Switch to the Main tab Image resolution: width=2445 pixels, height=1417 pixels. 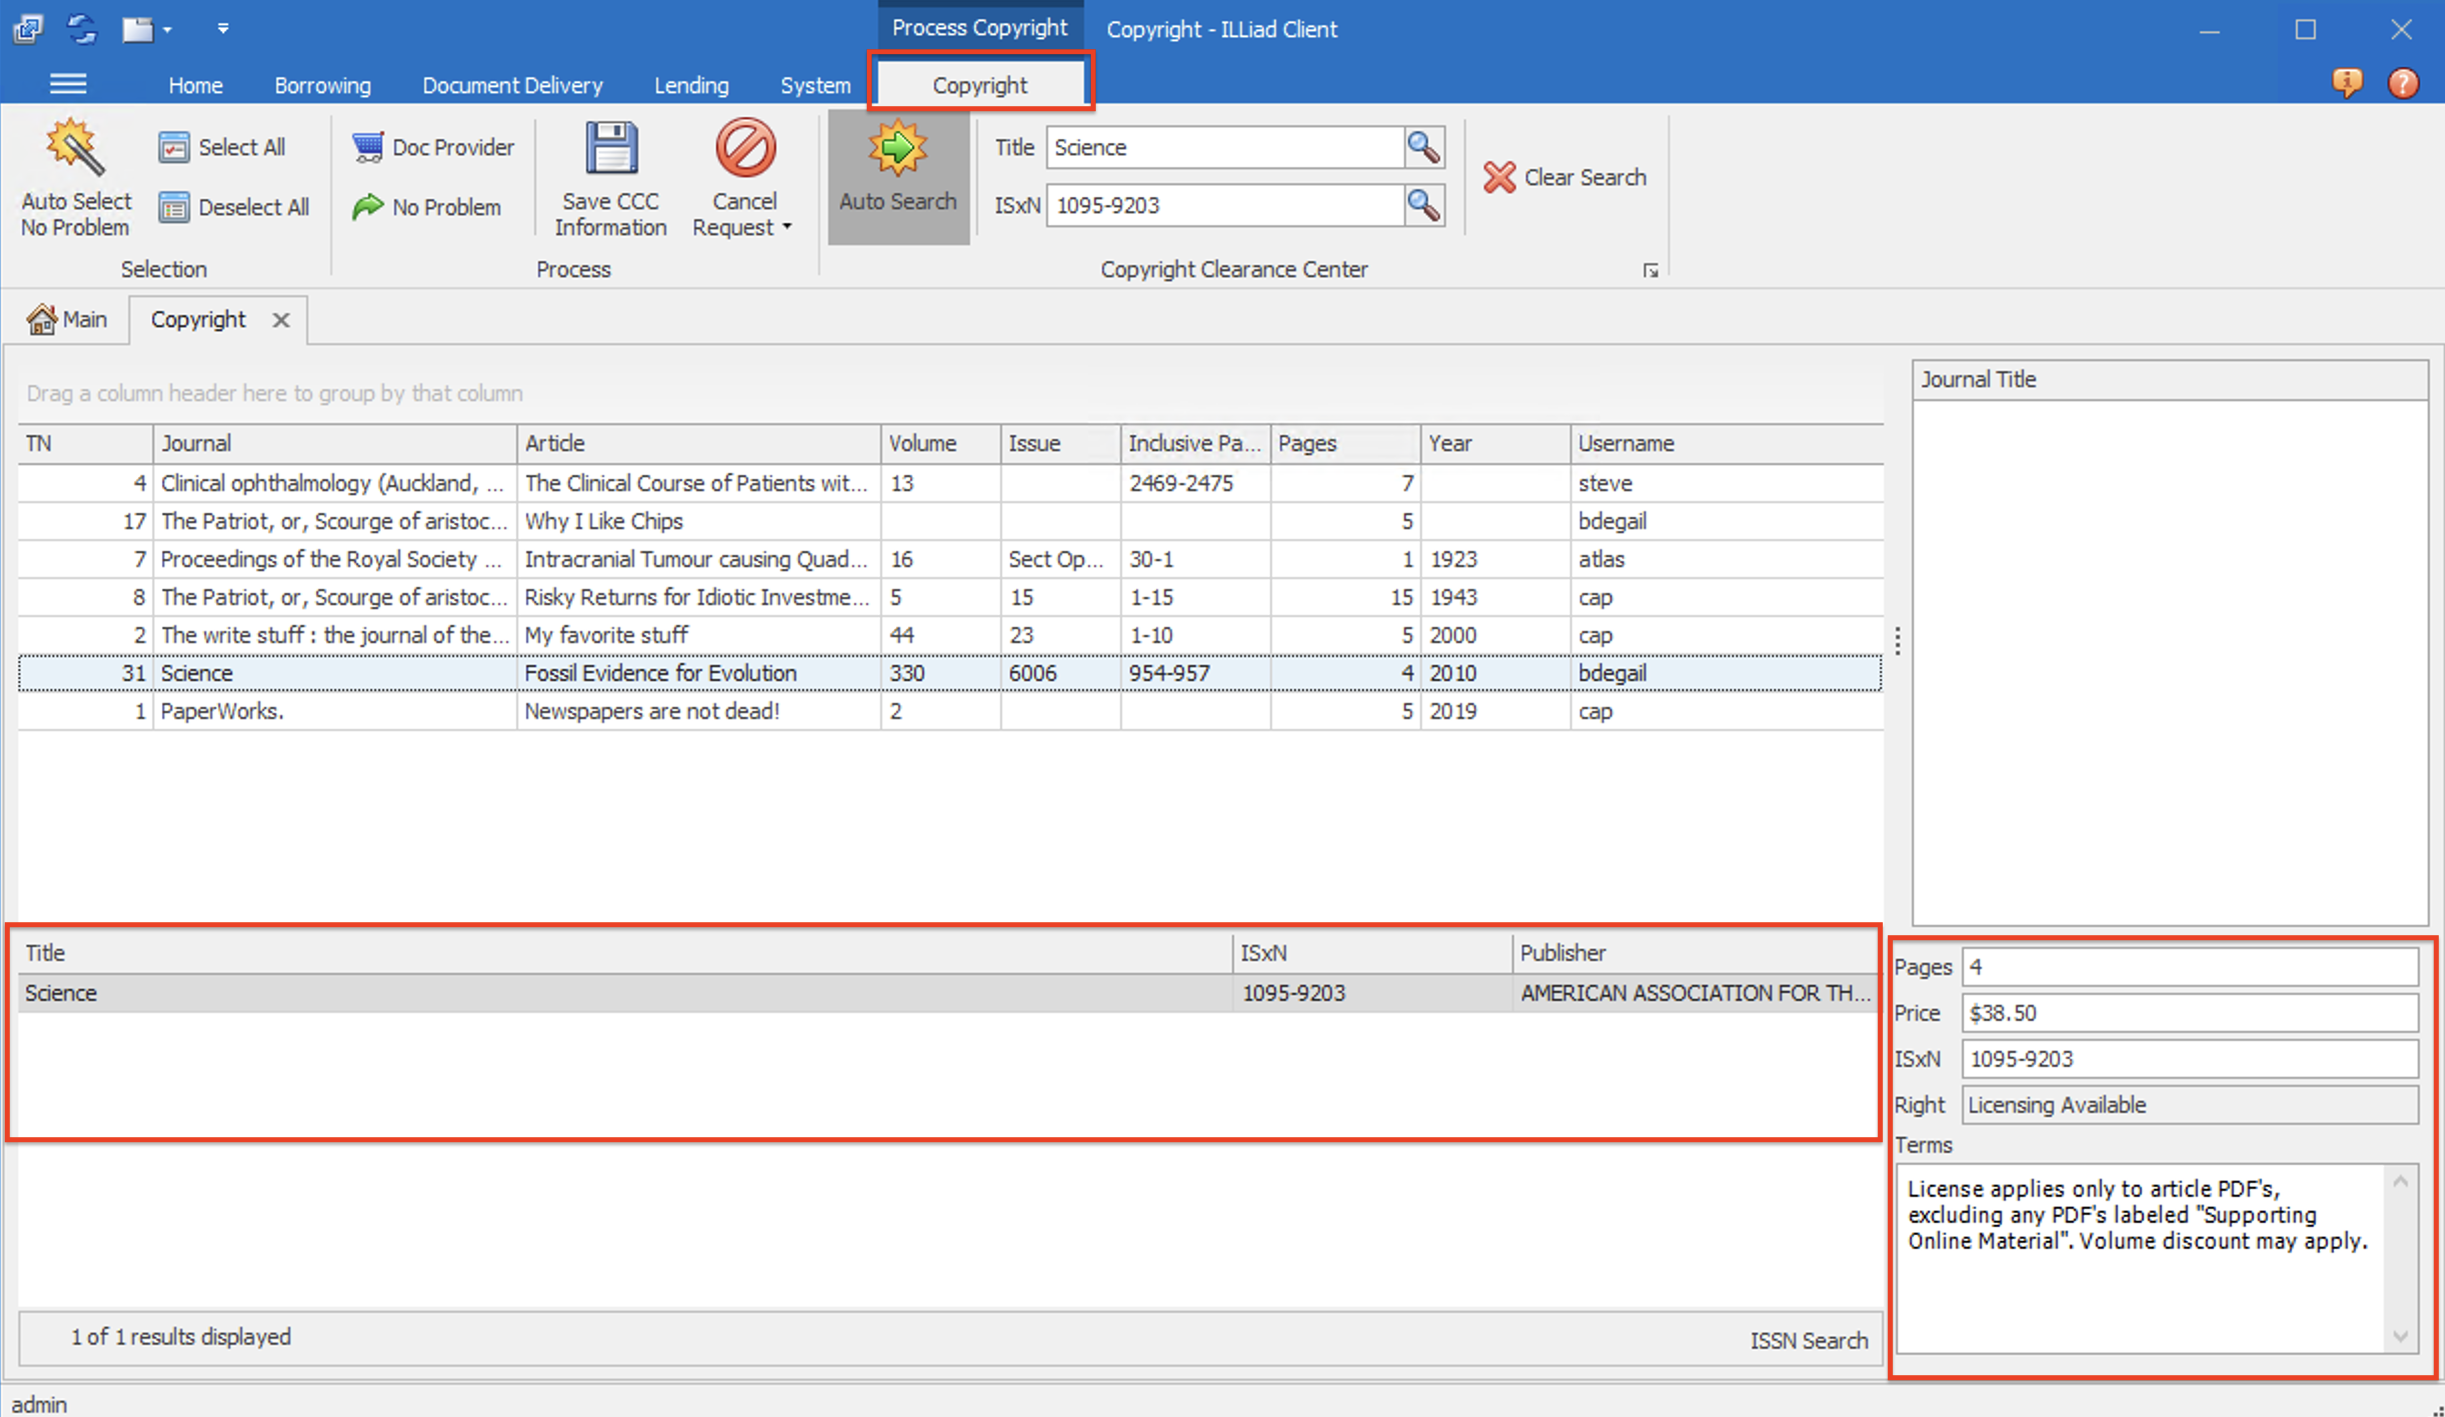point(67,318)
